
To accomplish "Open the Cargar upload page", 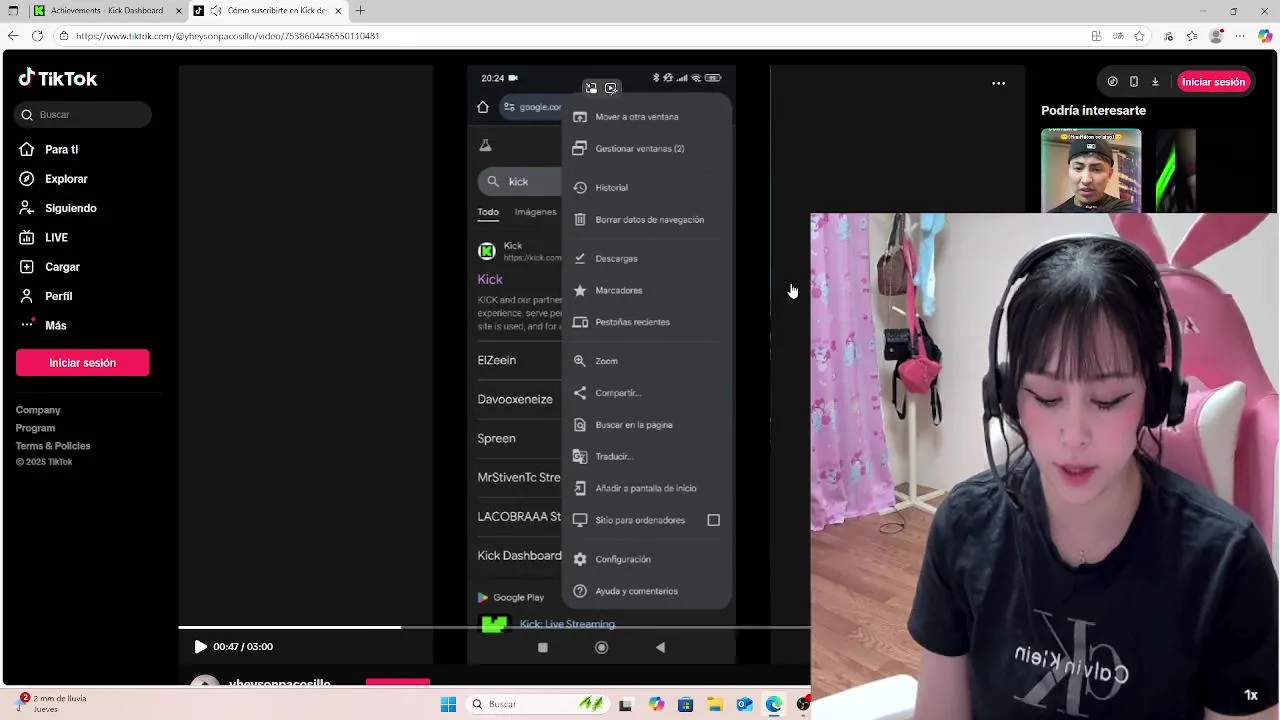I will click(x=49, y=267).
